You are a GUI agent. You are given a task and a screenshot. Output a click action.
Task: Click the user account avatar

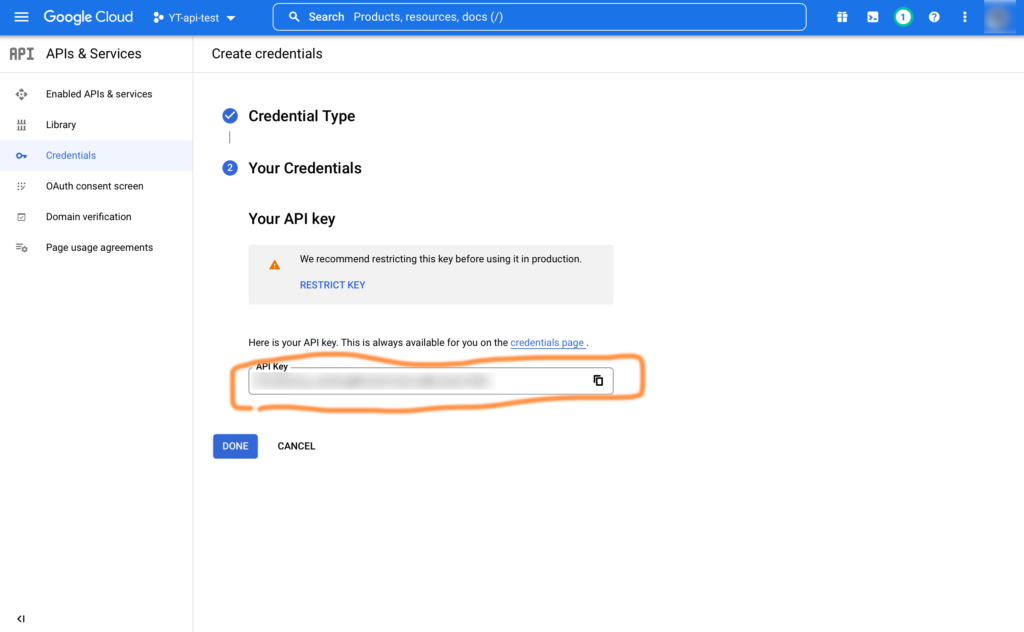coord(999,17)
